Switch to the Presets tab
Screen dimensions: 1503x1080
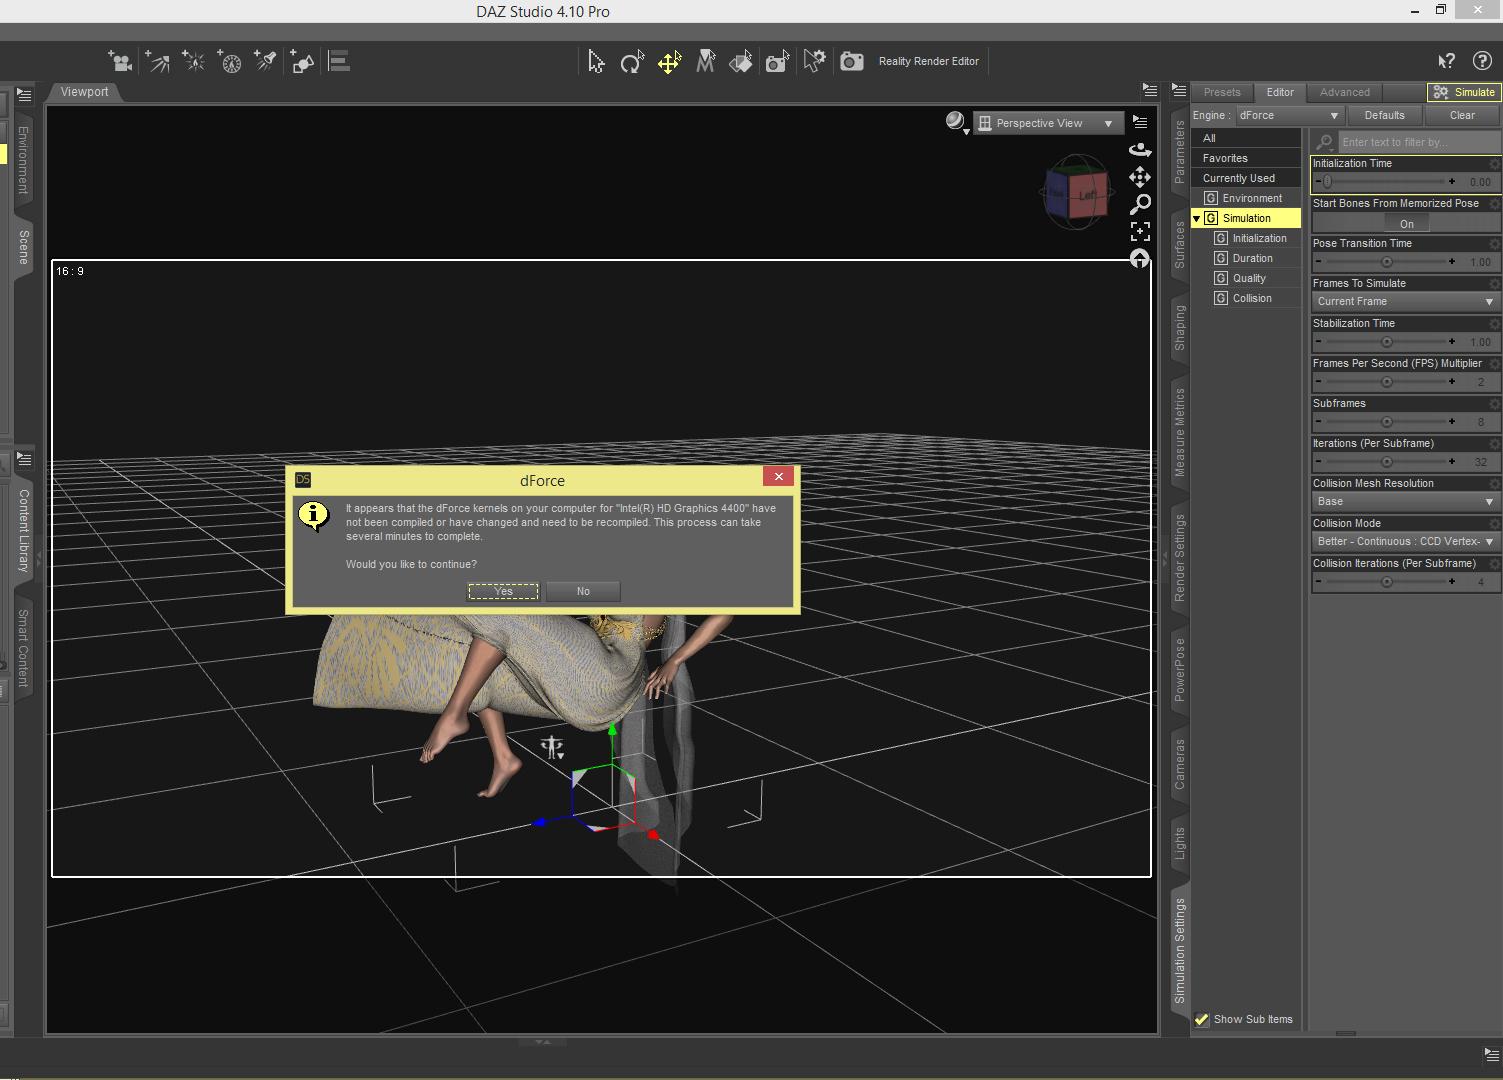coord(1221,92)
